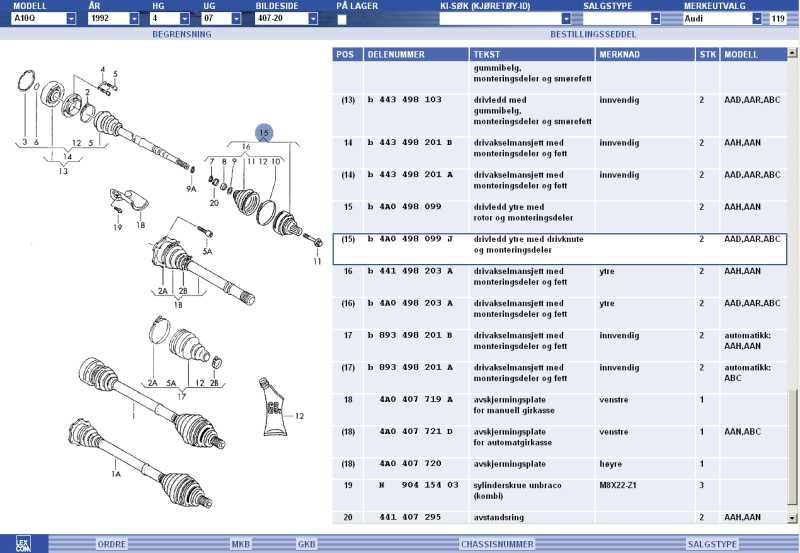
Task: Expand the HG dropdown showing 4
Action: coord(185,19)
